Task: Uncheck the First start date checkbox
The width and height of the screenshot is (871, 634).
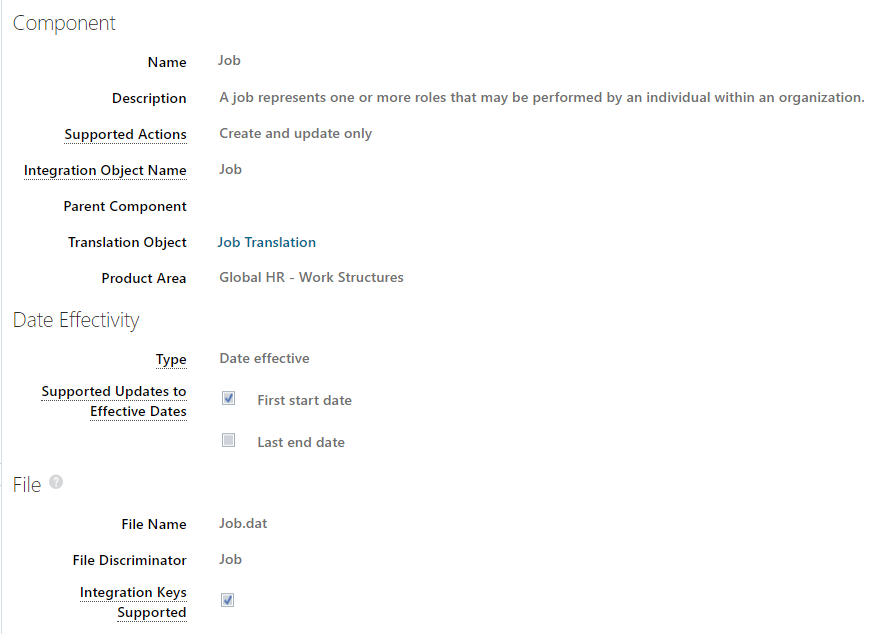Action: click(229, 398)
